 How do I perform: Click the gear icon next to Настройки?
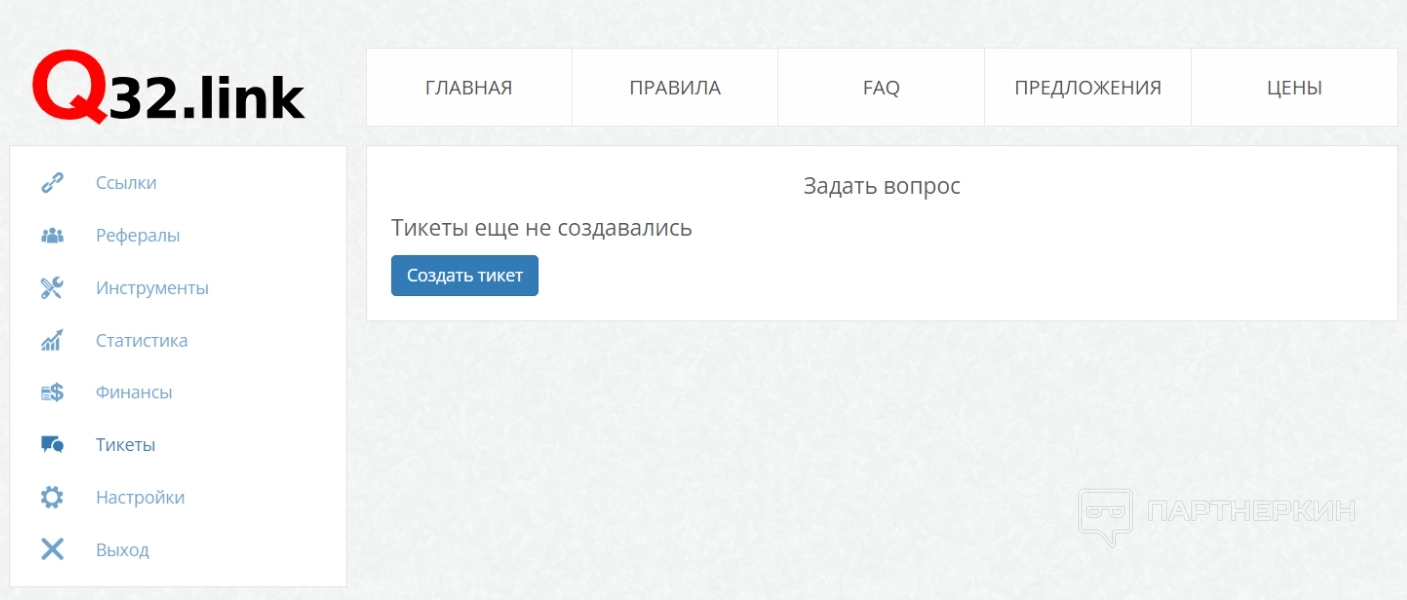(x=52, y=497)
